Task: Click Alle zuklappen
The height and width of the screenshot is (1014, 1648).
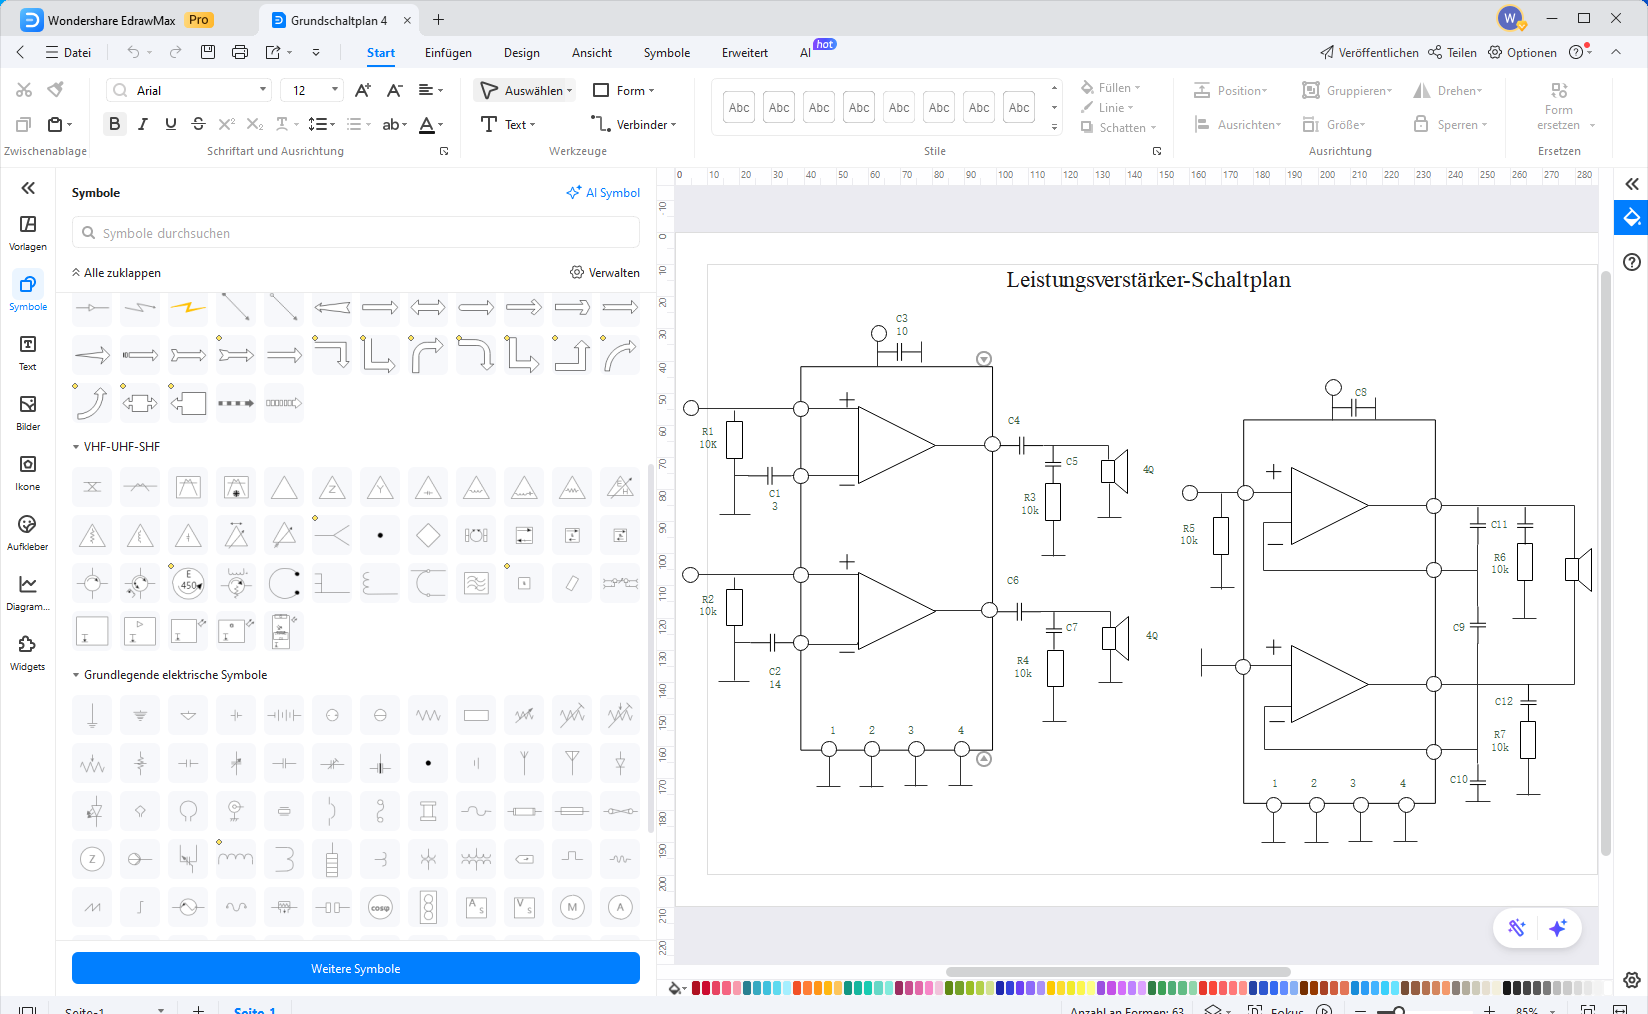Action: [x=116, y=272]
